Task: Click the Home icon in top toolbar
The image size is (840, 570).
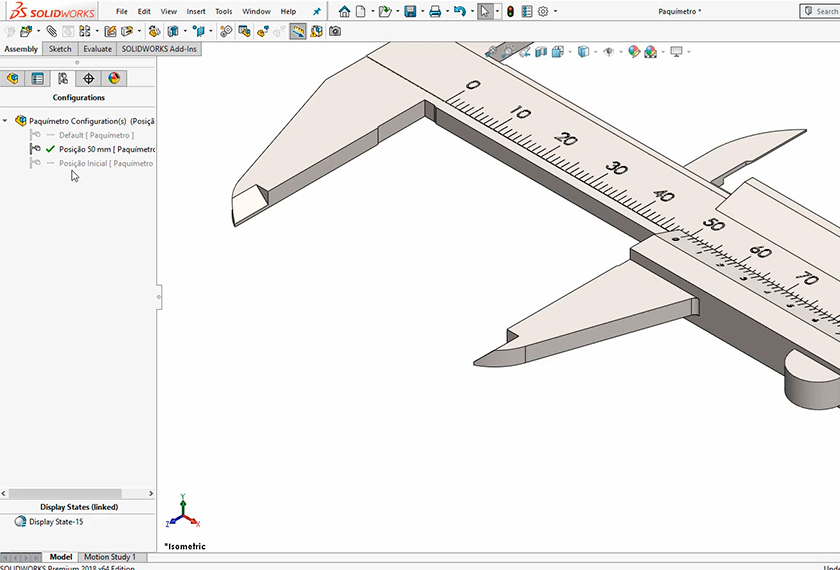Action: pos(344,11)
